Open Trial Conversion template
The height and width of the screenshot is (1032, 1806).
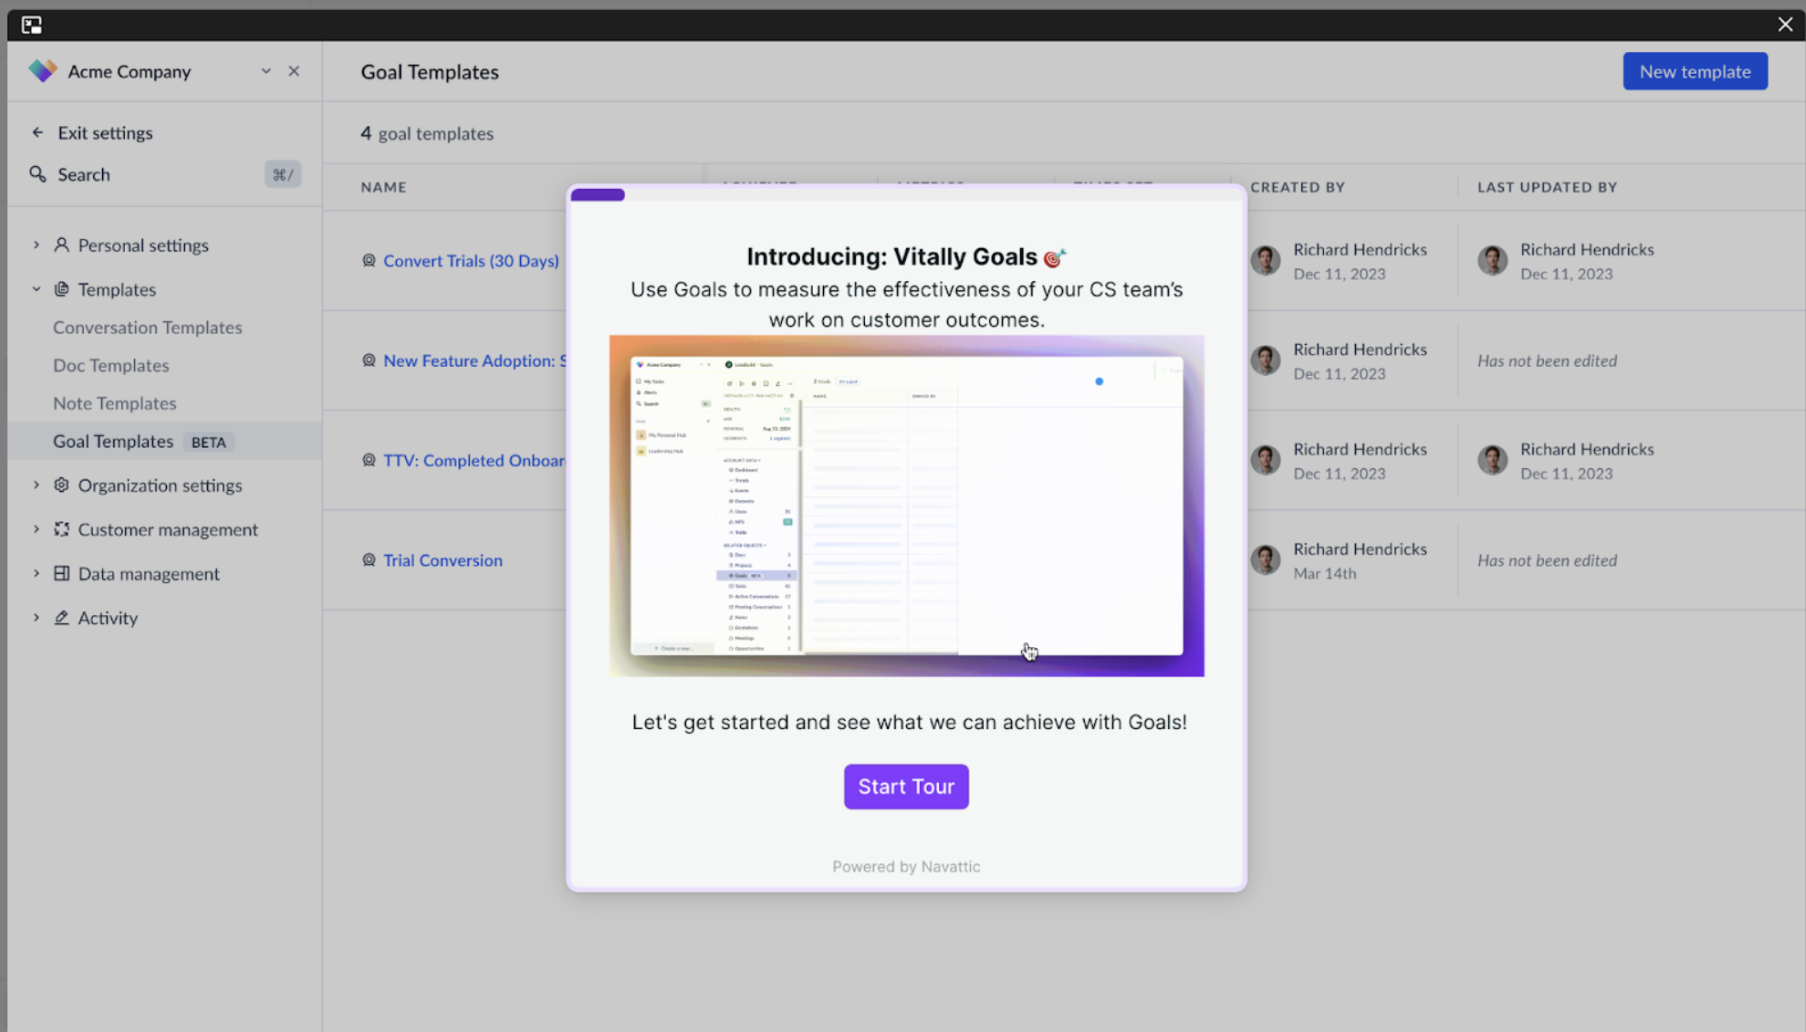click(x=443, y=560)
